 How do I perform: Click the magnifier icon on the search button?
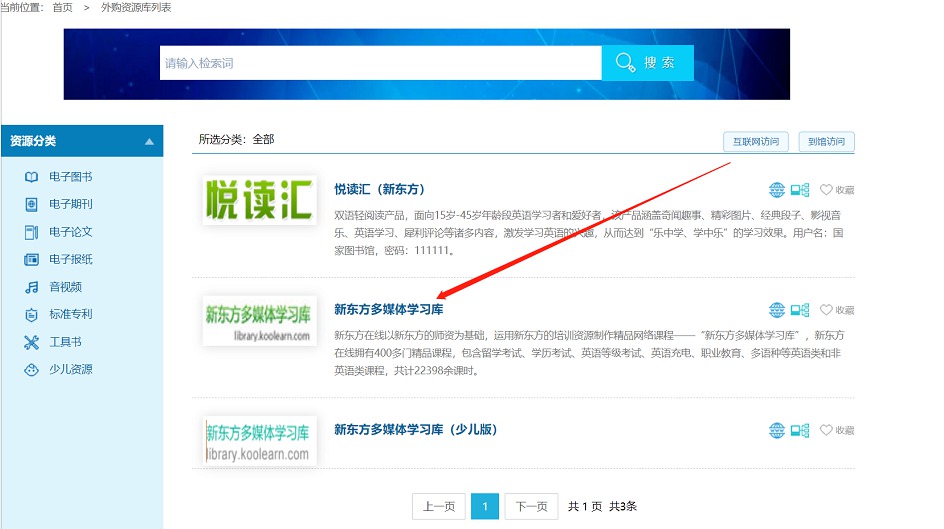coord(626,63)
